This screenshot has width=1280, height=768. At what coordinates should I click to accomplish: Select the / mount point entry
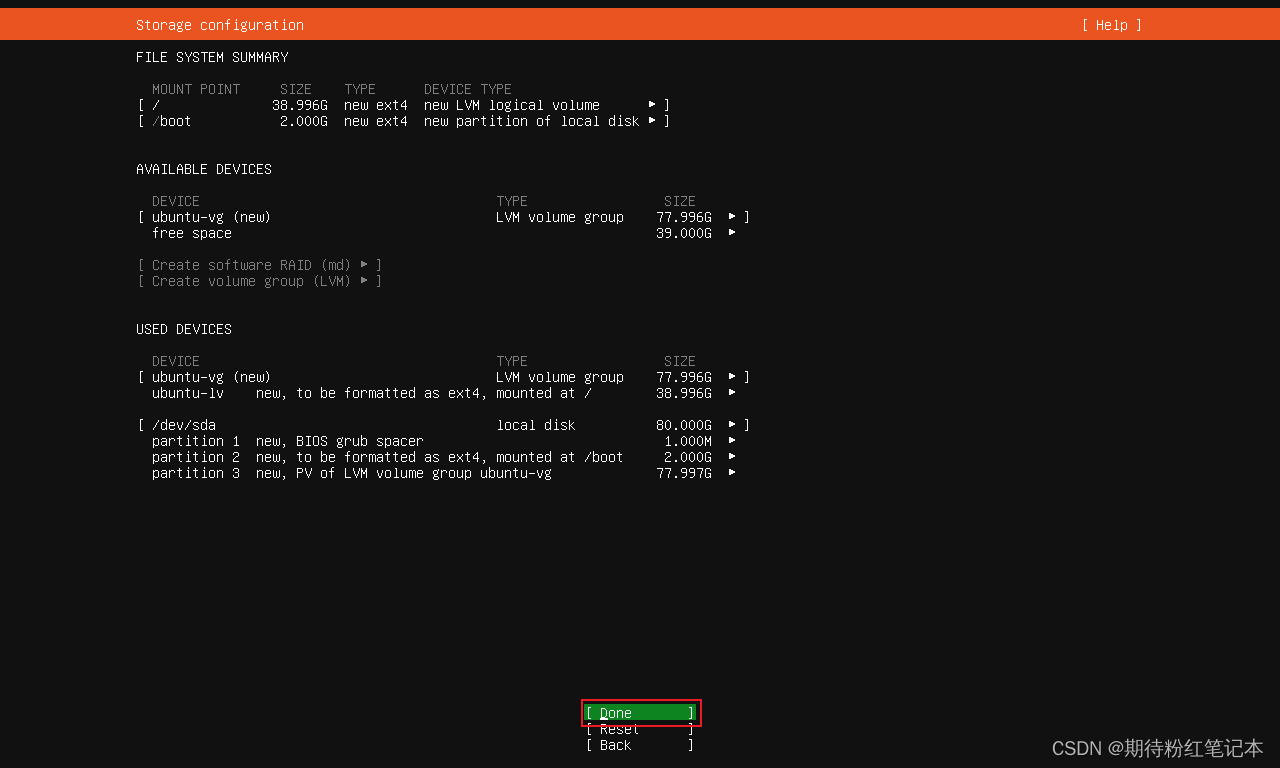point(404,105)
